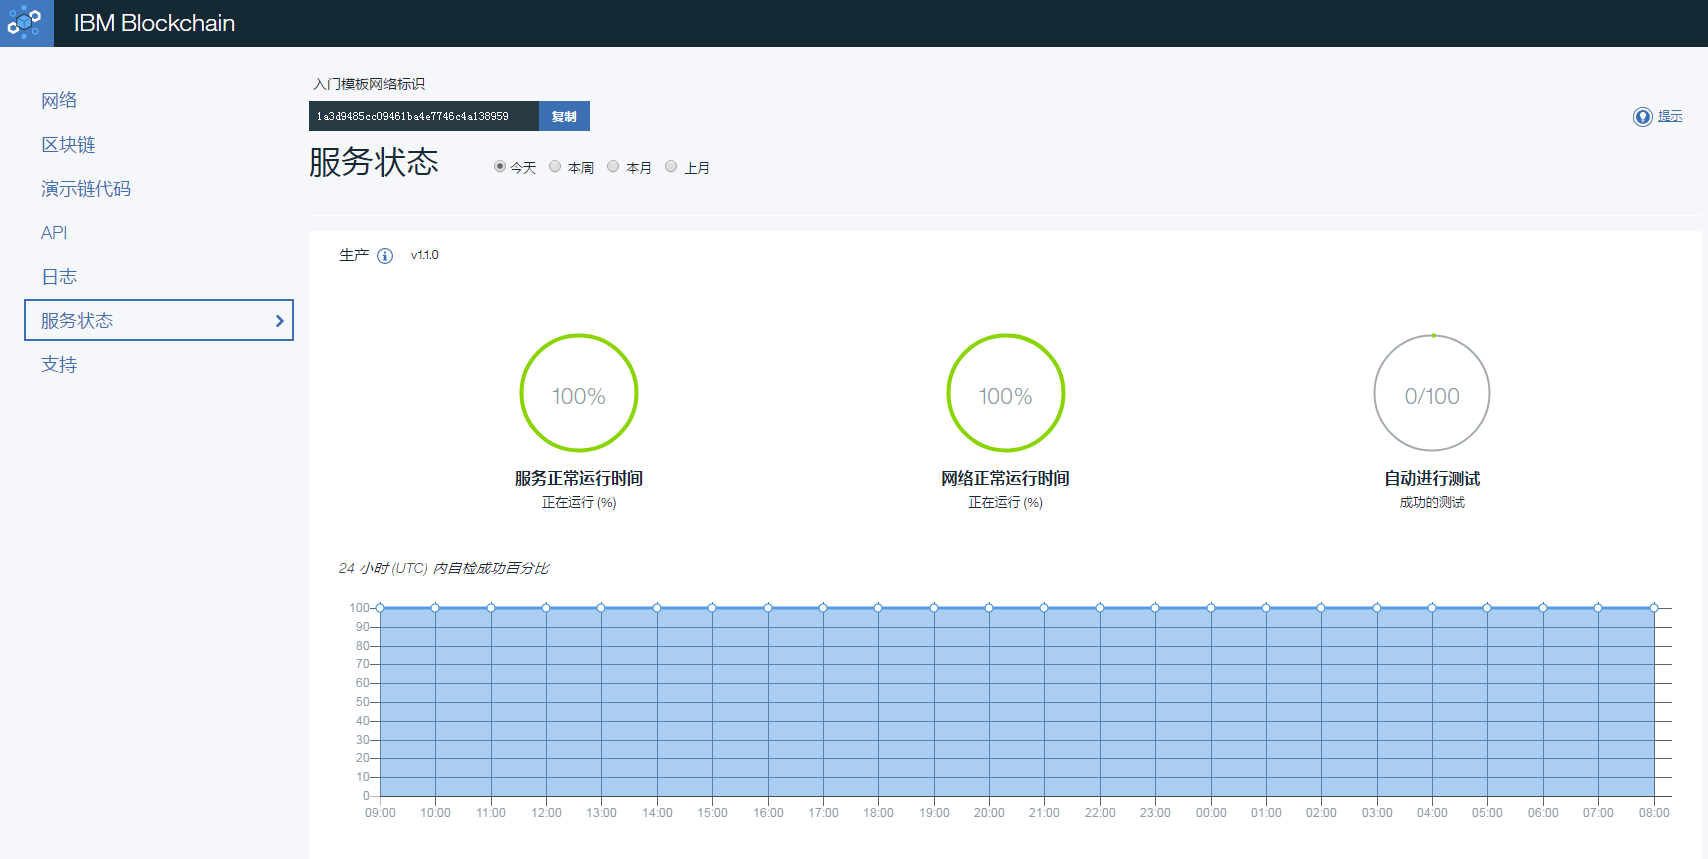
Task: Click the network ID text field
Action: pyautogui.click(x=423, y=116)
